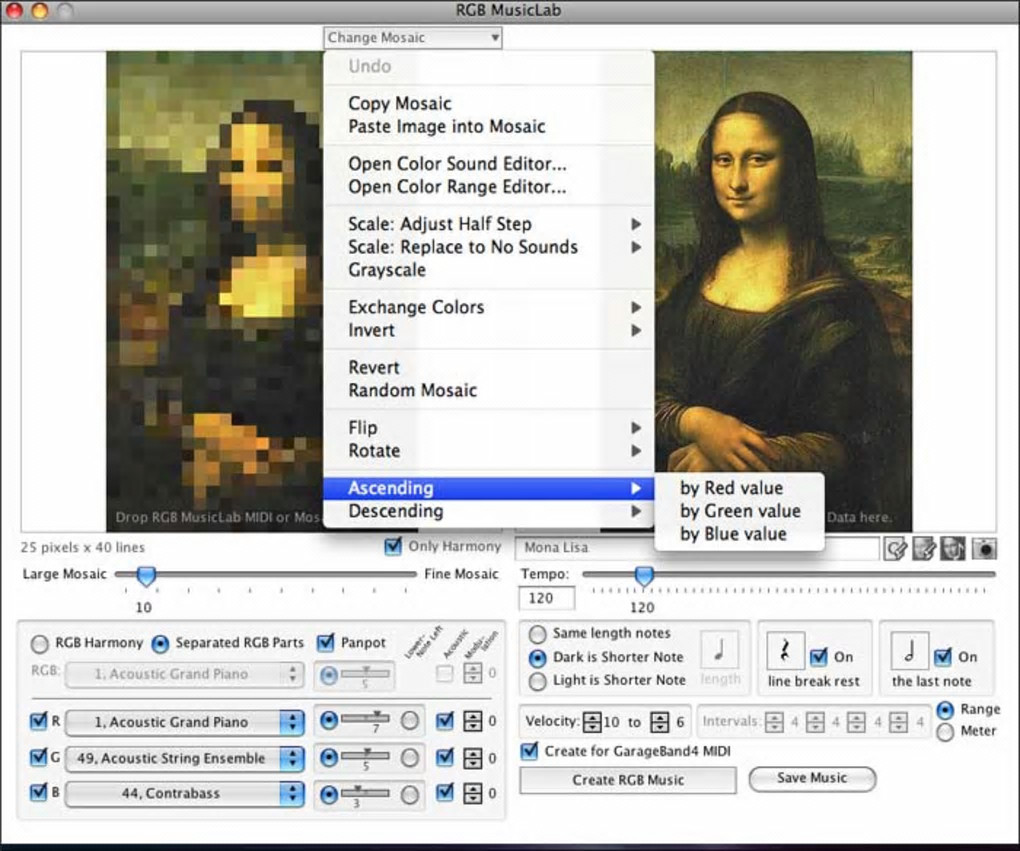Click the half note icon for the last note
Screen dimensions: 1020x851
(x=909, y=651)
